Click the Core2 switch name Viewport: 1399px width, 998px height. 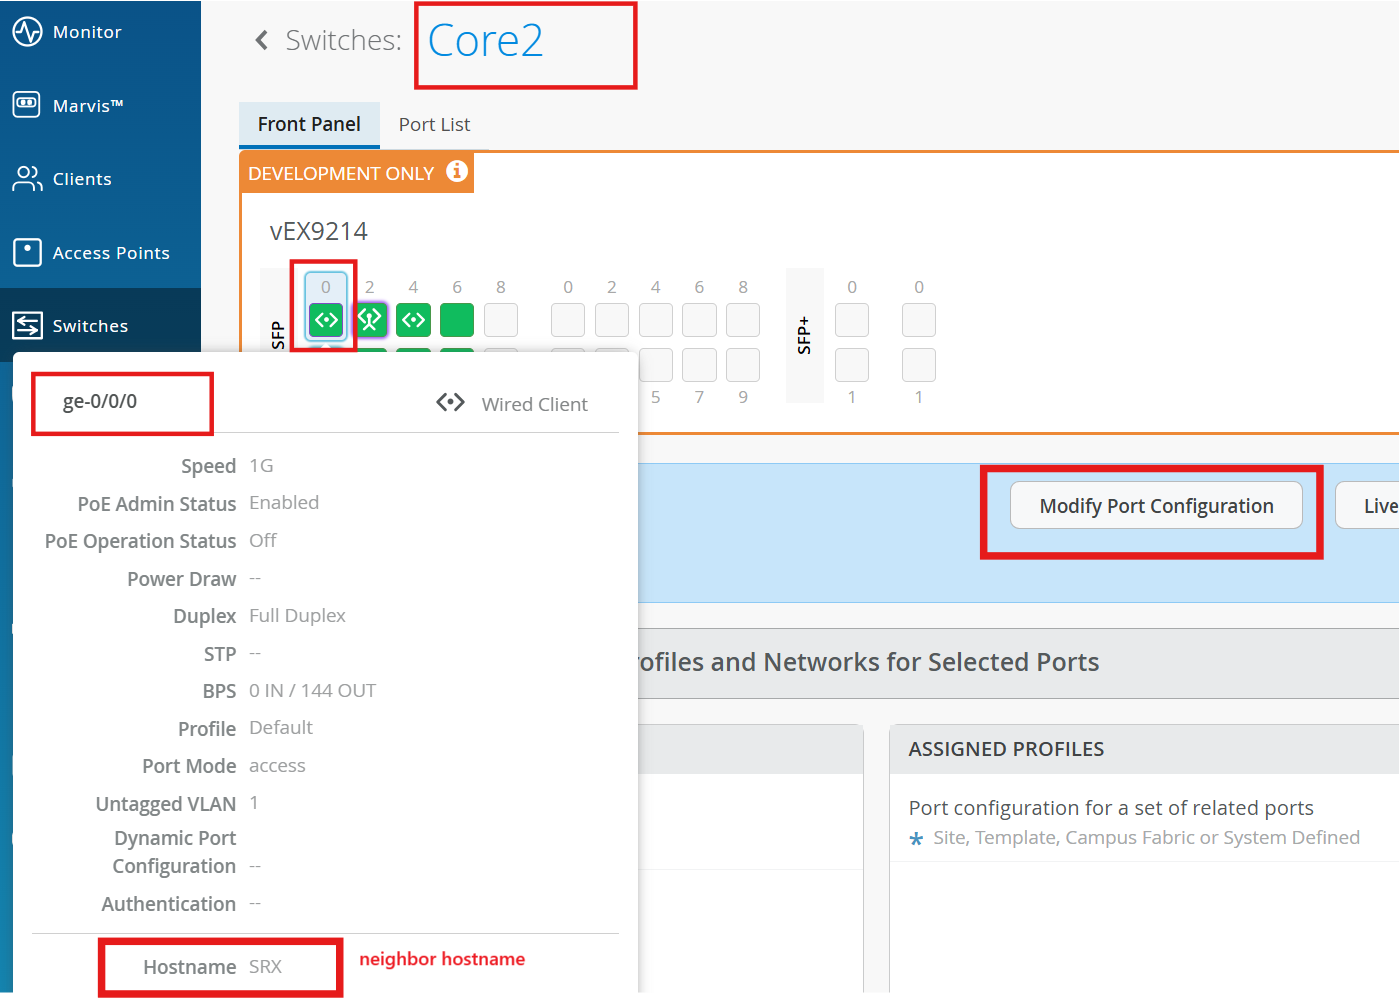(486, 41)
